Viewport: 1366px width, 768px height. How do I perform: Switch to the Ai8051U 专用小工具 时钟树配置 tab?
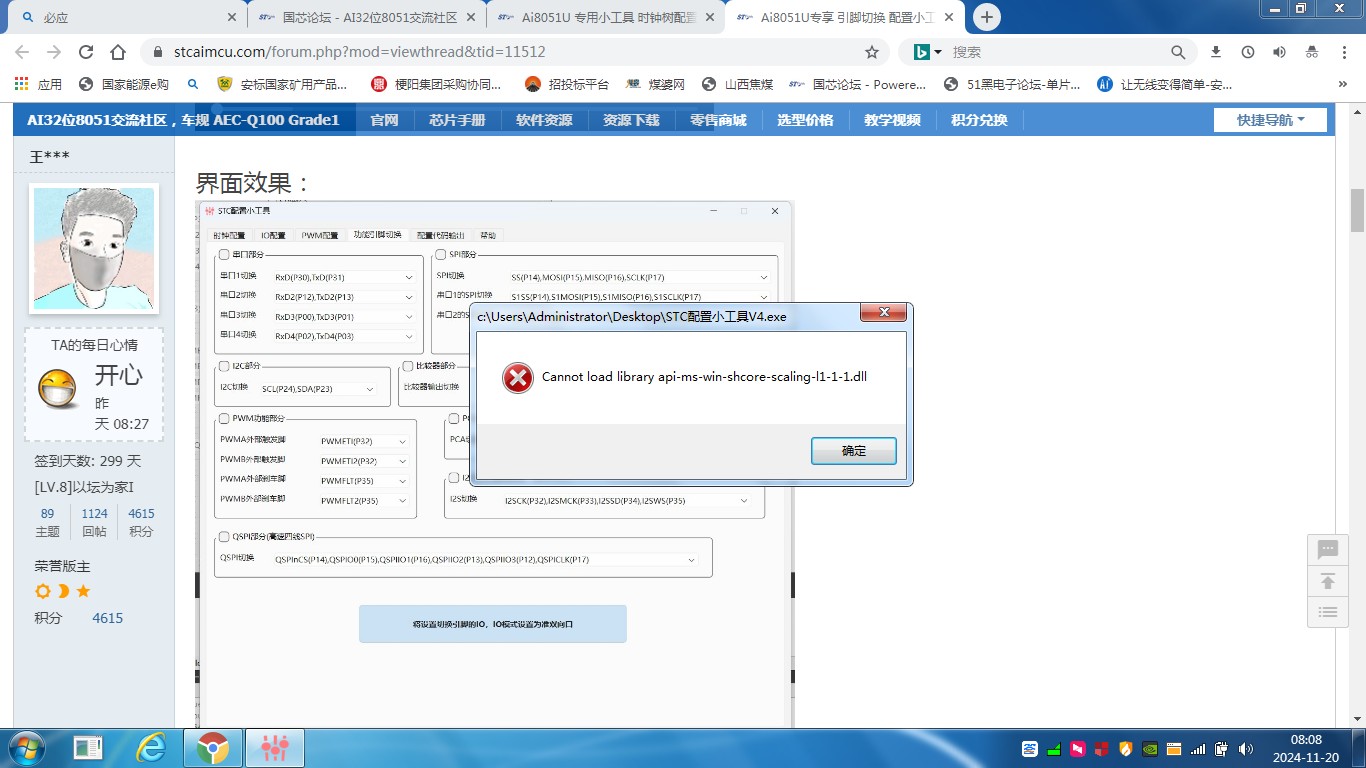(x=605, y=18)
